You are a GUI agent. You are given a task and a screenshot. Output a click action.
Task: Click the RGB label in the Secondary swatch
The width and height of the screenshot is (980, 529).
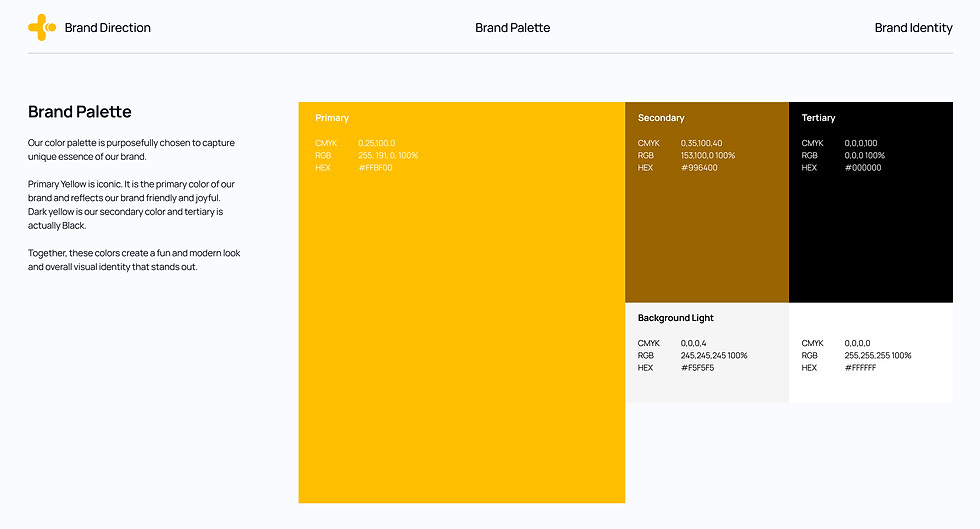tap(646, 155)
